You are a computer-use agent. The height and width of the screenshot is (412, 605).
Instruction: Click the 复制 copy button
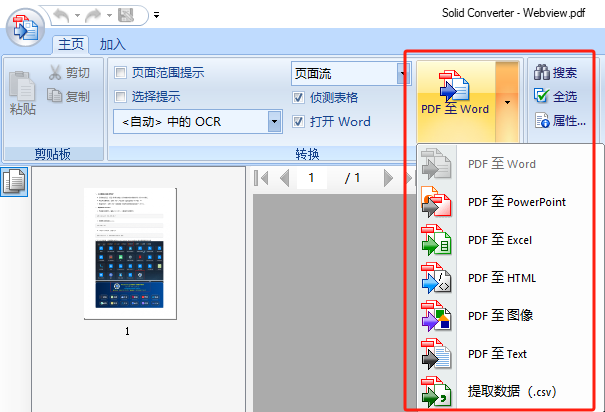(69, 96)
